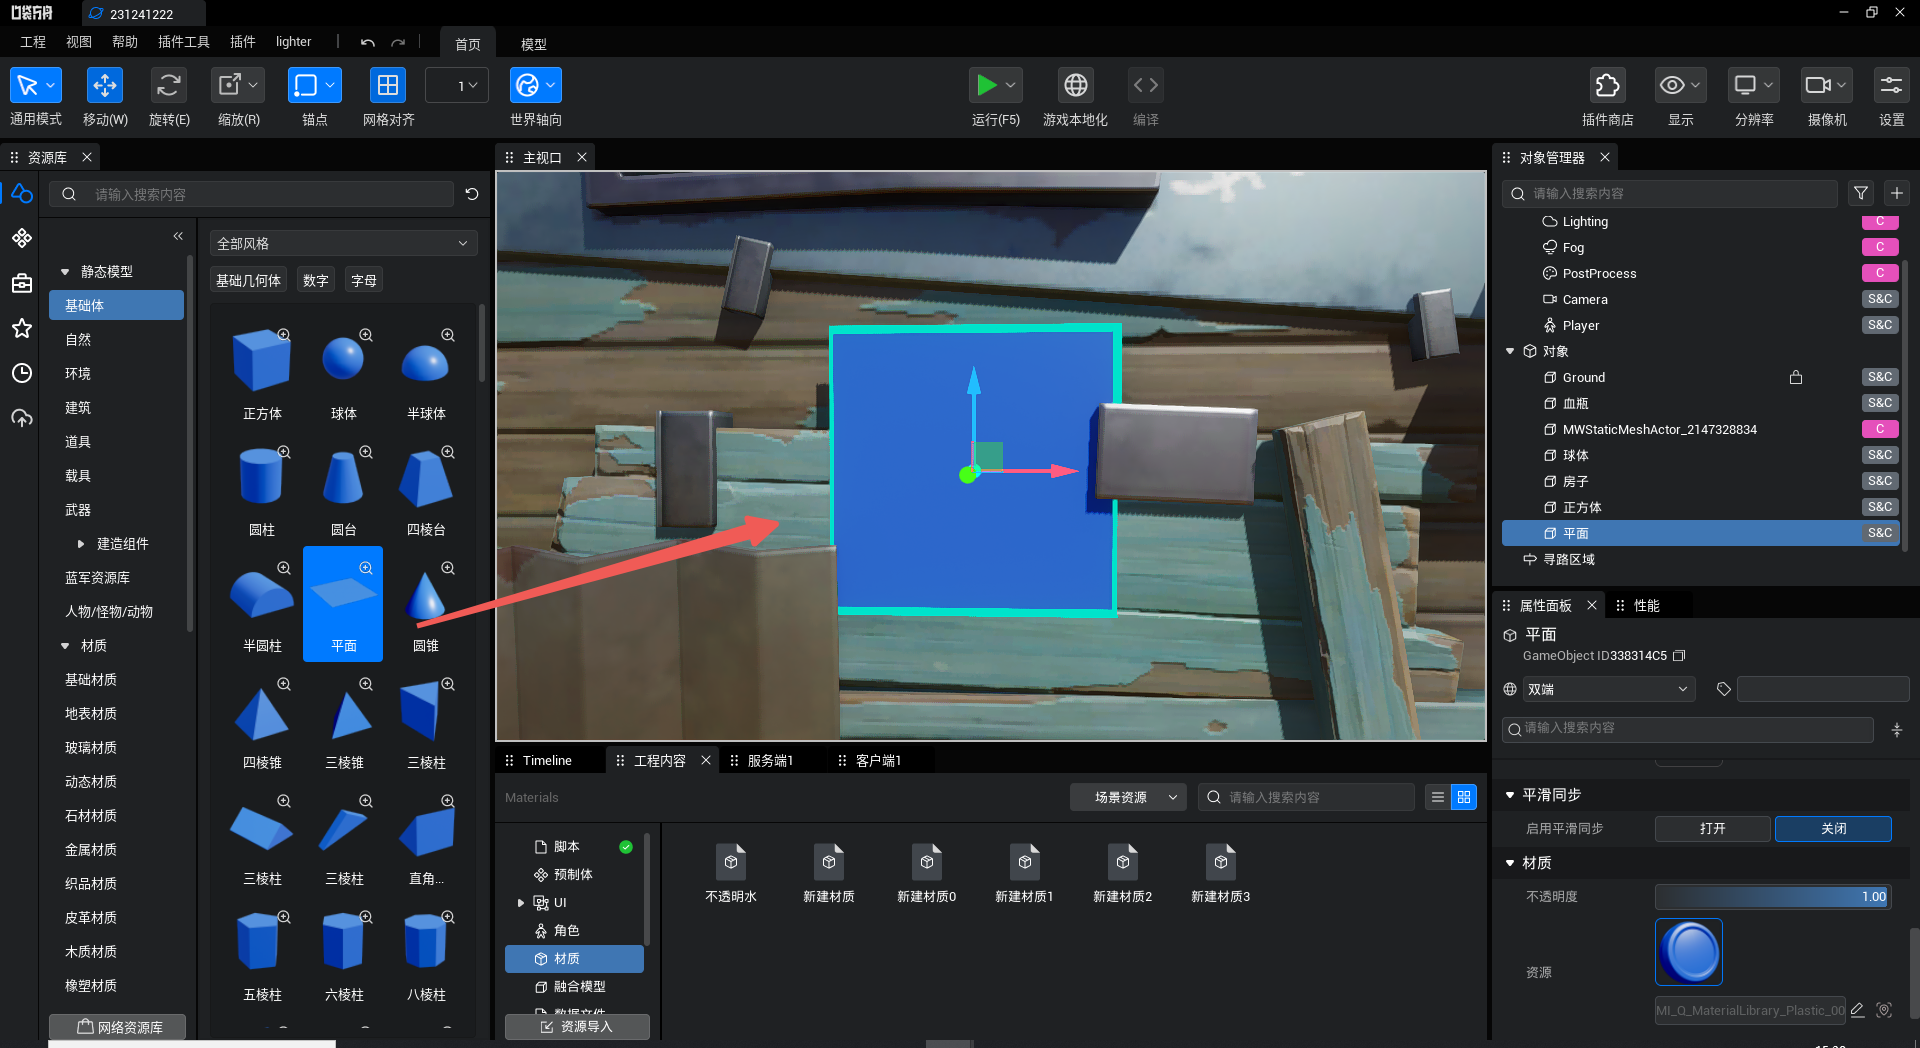Open the snap value 1 dropdown

click(458, 86)
